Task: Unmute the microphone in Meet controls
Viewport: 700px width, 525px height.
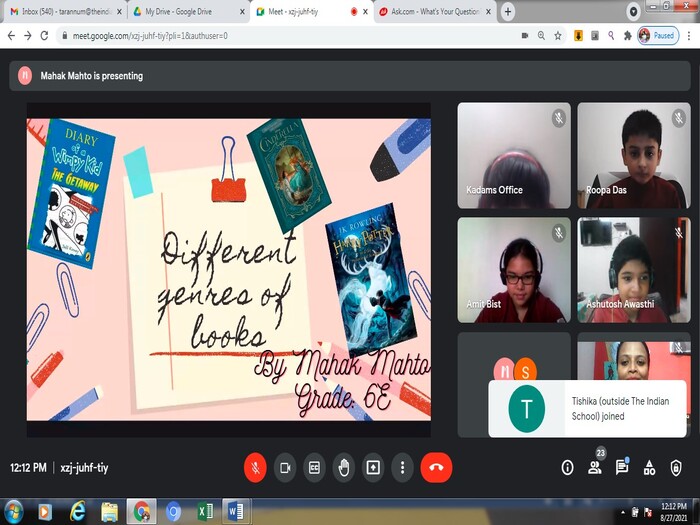Action: 255,468
